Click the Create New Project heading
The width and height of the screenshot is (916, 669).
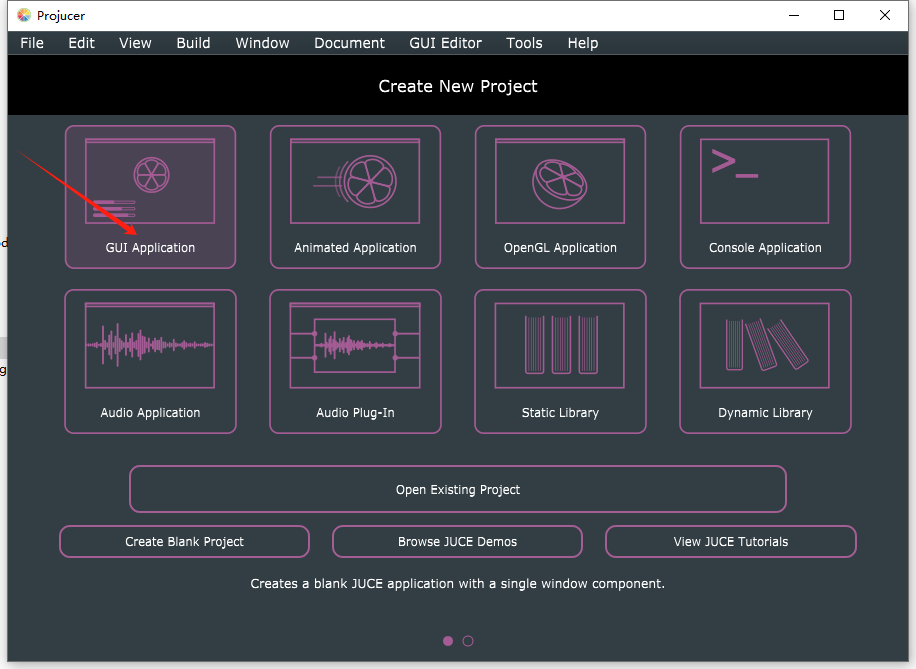pyautogui.click(x=458, y=86)
